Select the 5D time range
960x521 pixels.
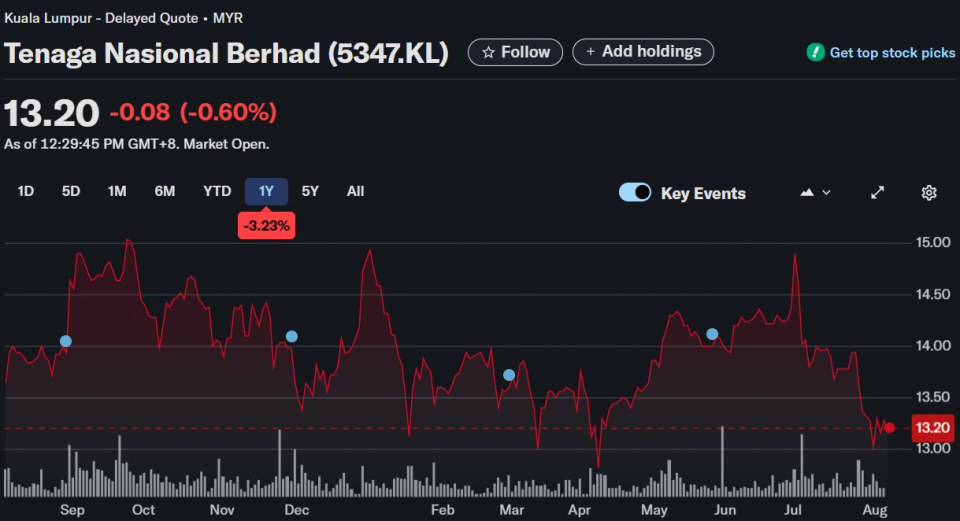tap(71, 192)
